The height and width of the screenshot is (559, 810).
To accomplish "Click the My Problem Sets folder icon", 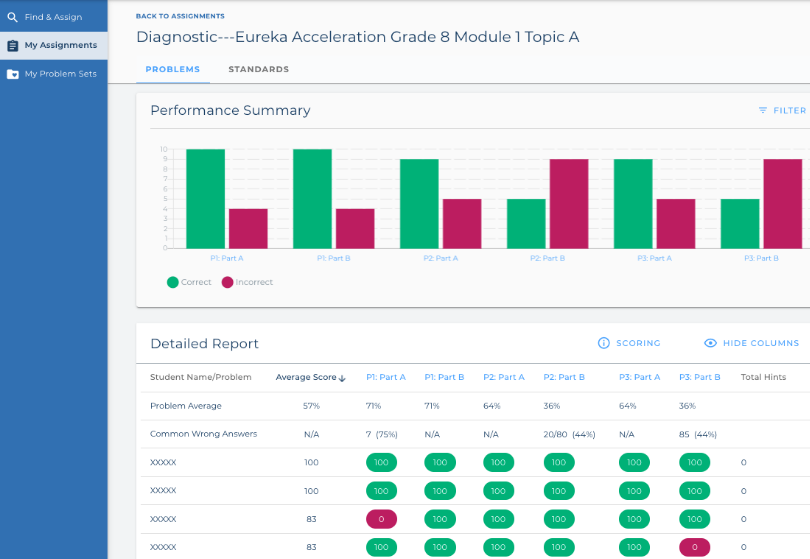I will click(13, 74).
